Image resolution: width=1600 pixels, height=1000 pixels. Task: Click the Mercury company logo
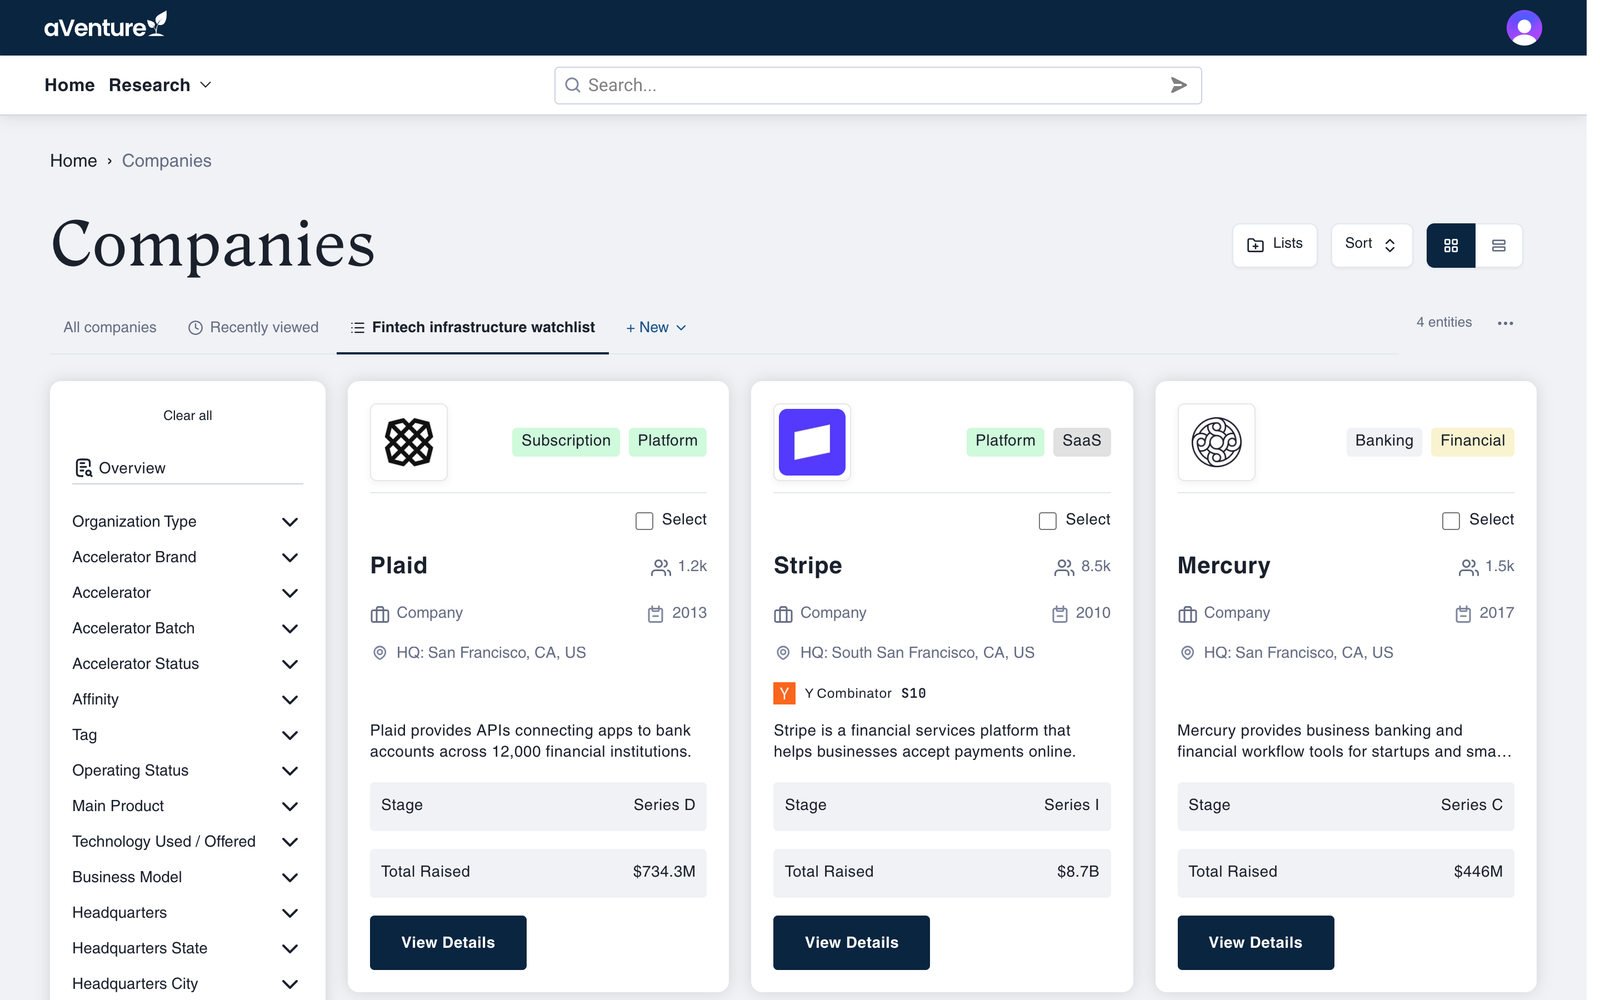point(1216,442)
